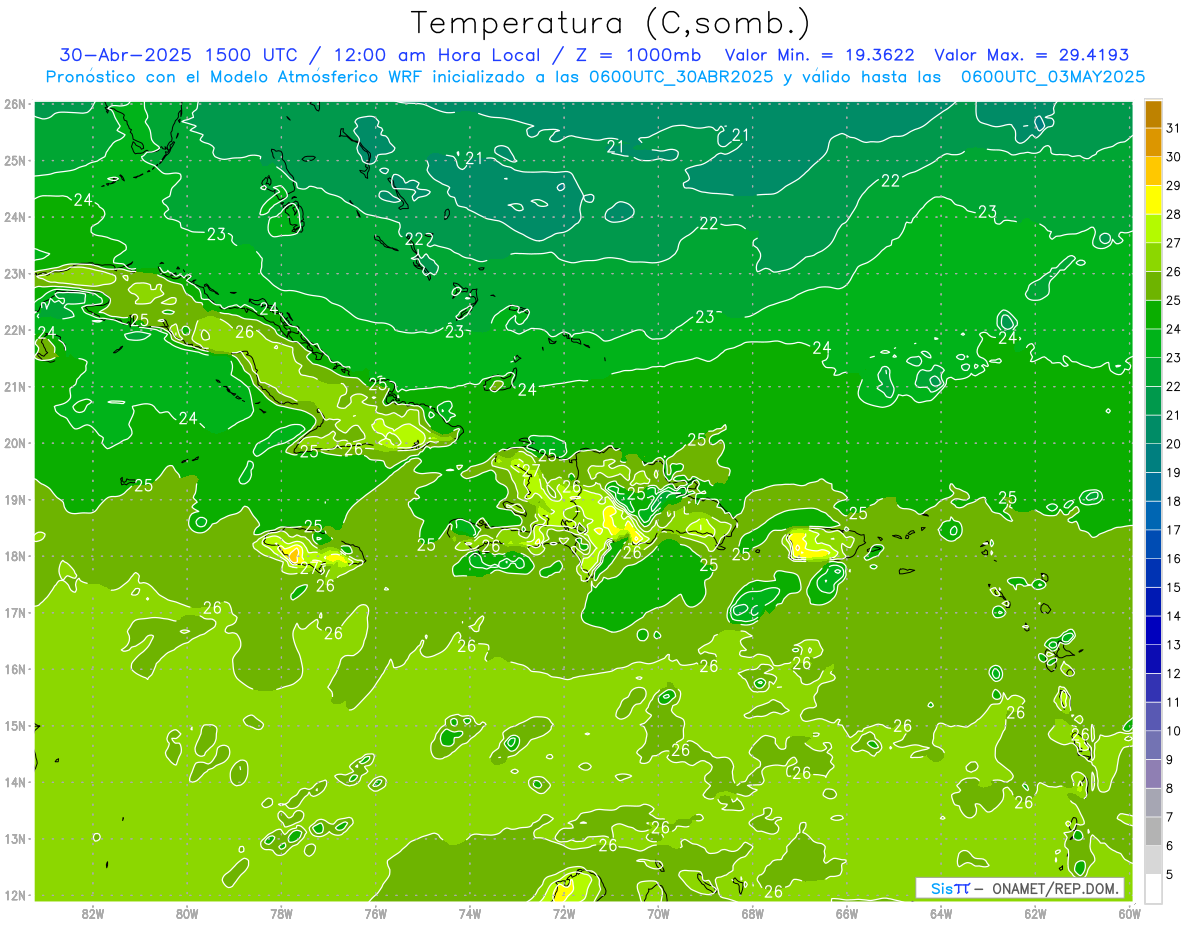Screen dimensions: 1200x927
Task: Click the color scale swatch between 9 and 10
Action: pos(1153,745)
